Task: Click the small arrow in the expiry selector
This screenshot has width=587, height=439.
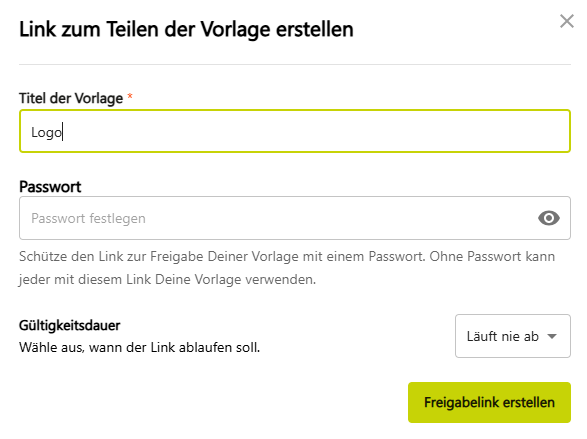Action: click(x=552, y=336)
